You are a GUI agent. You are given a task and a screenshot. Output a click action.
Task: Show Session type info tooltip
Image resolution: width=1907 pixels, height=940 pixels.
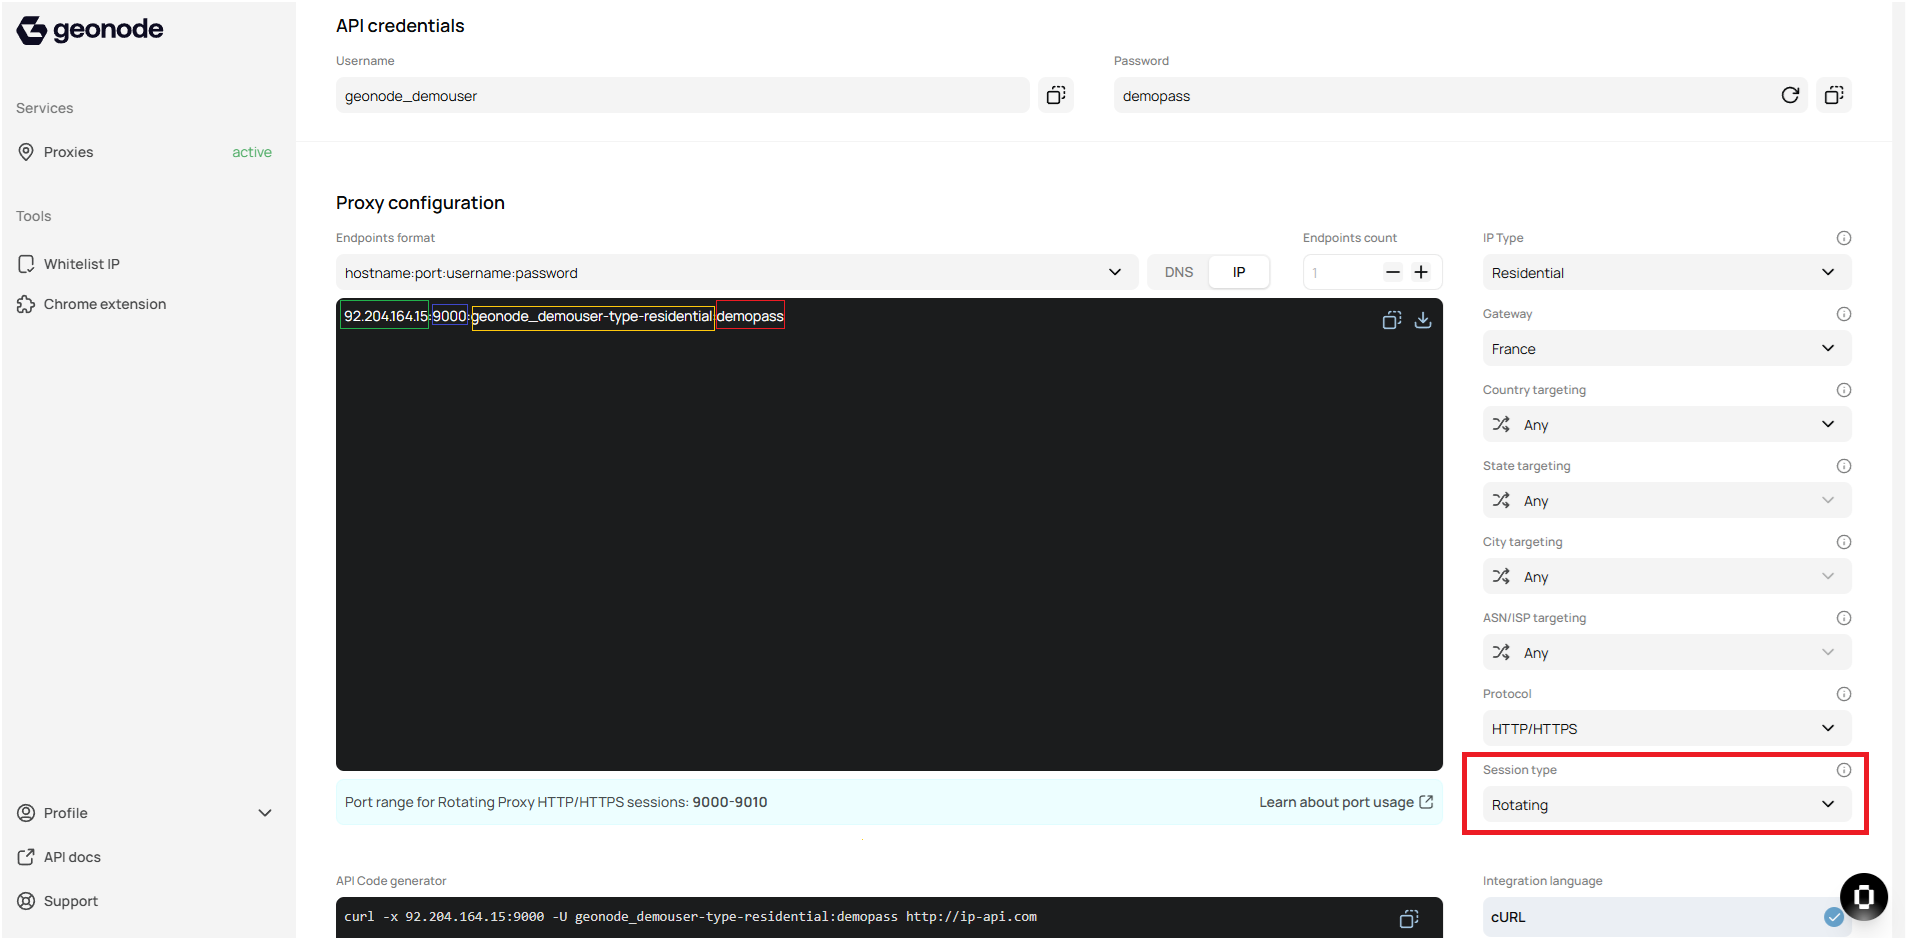1844,770
